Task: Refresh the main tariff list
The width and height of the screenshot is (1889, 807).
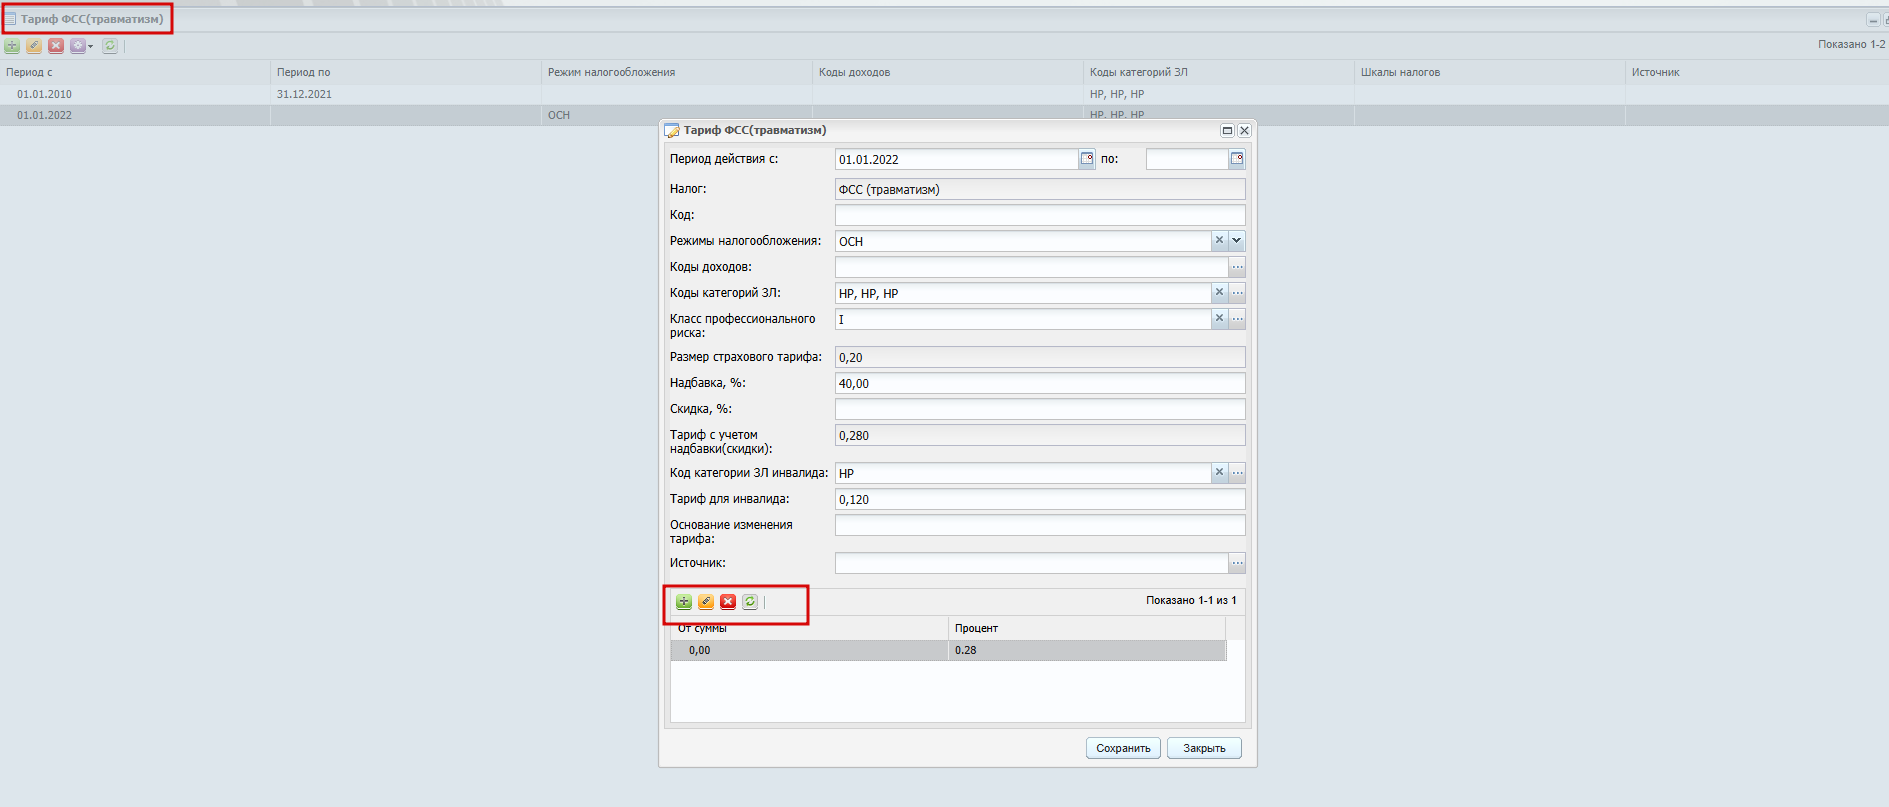Action: pyautogui.click(x=110, y=46)
